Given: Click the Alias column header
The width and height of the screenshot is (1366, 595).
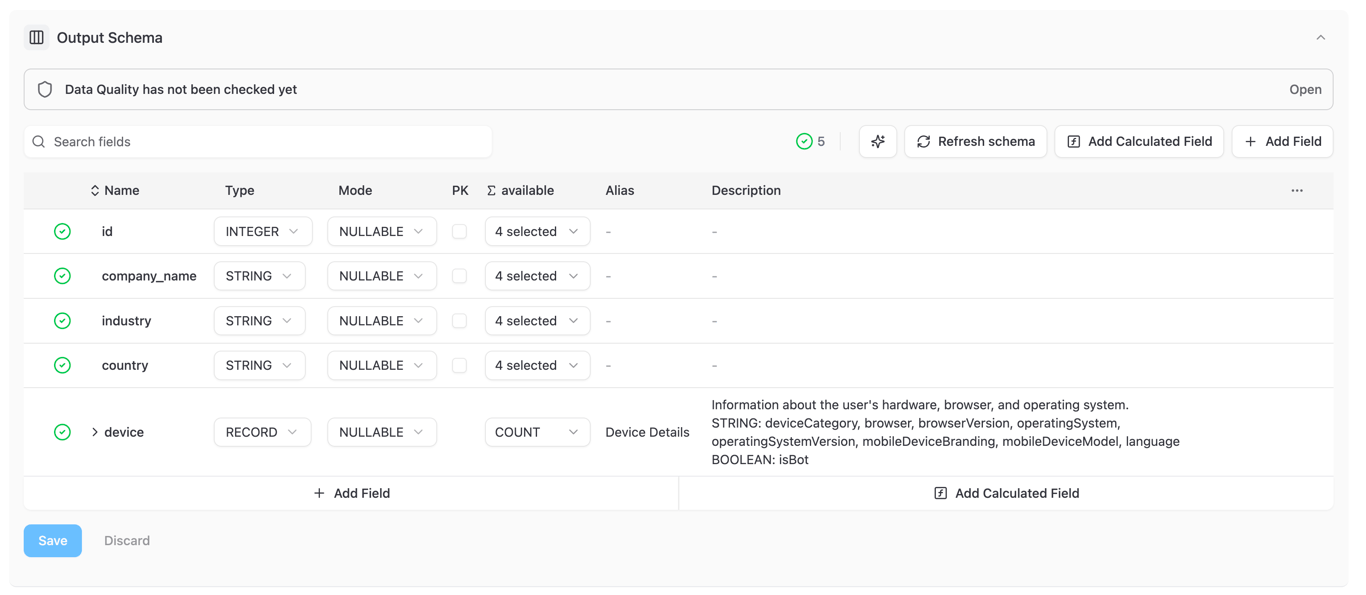Looking at the screenshot, I should [620, 190].
